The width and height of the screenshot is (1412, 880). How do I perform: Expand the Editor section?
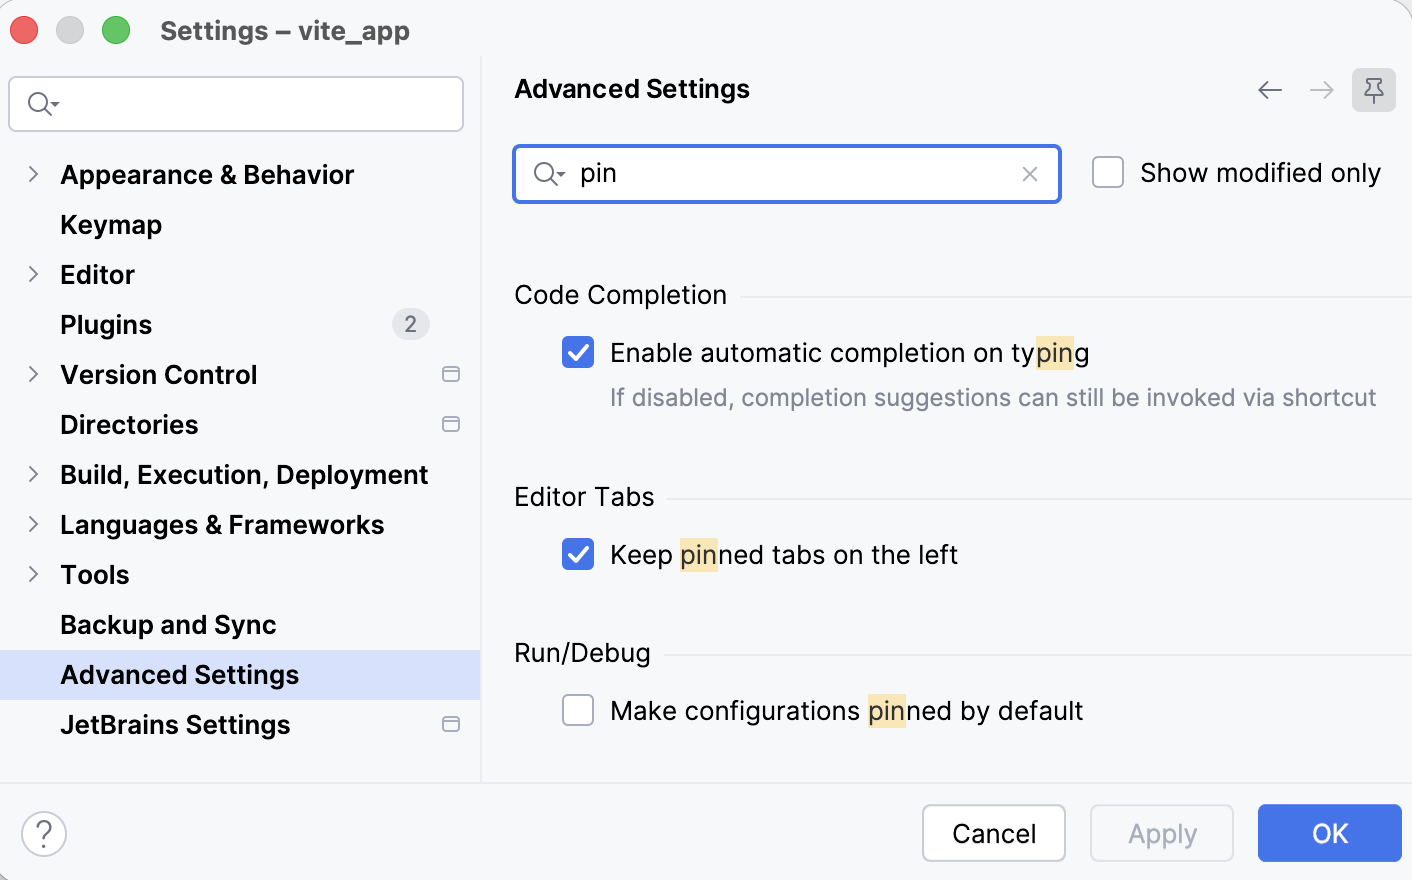[33, 274]
